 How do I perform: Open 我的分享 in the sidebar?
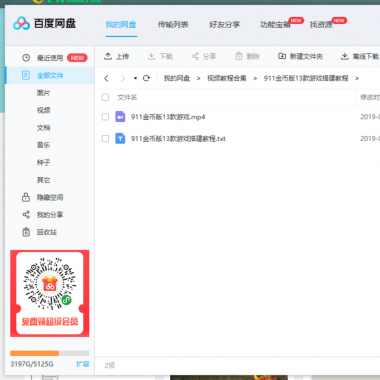point(50,215)
